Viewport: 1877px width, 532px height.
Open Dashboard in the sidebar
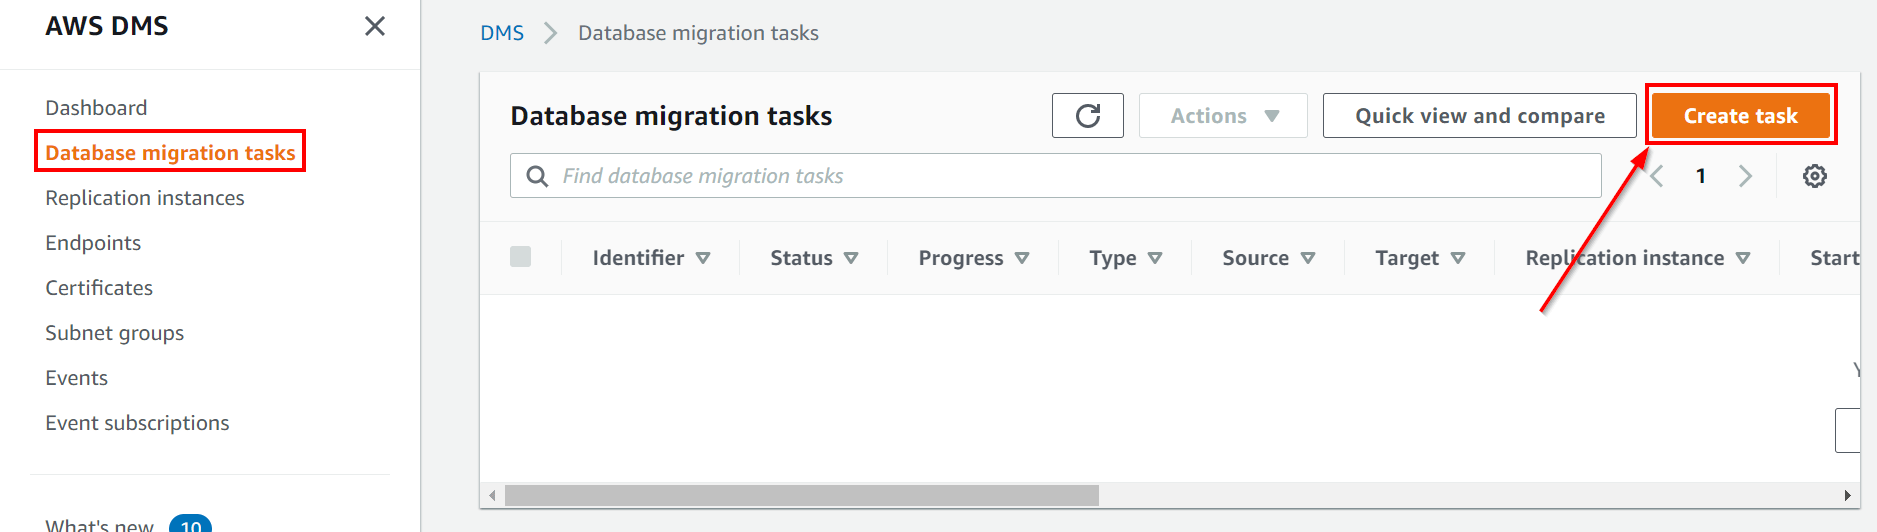(96, 108)
